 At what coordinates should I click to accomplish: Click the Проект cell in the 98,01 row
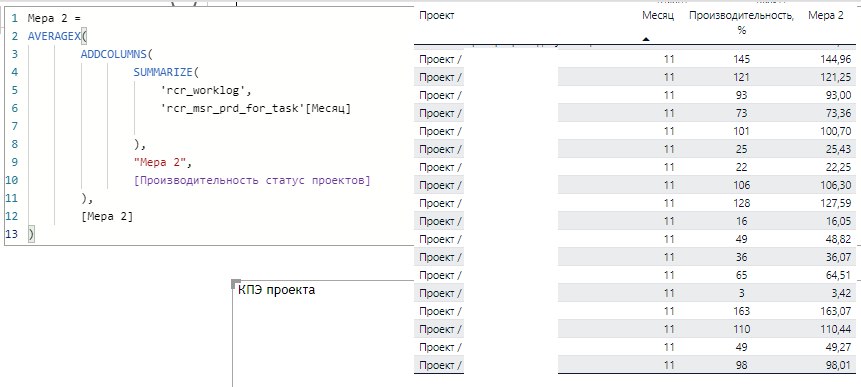[x=440, y=365]
